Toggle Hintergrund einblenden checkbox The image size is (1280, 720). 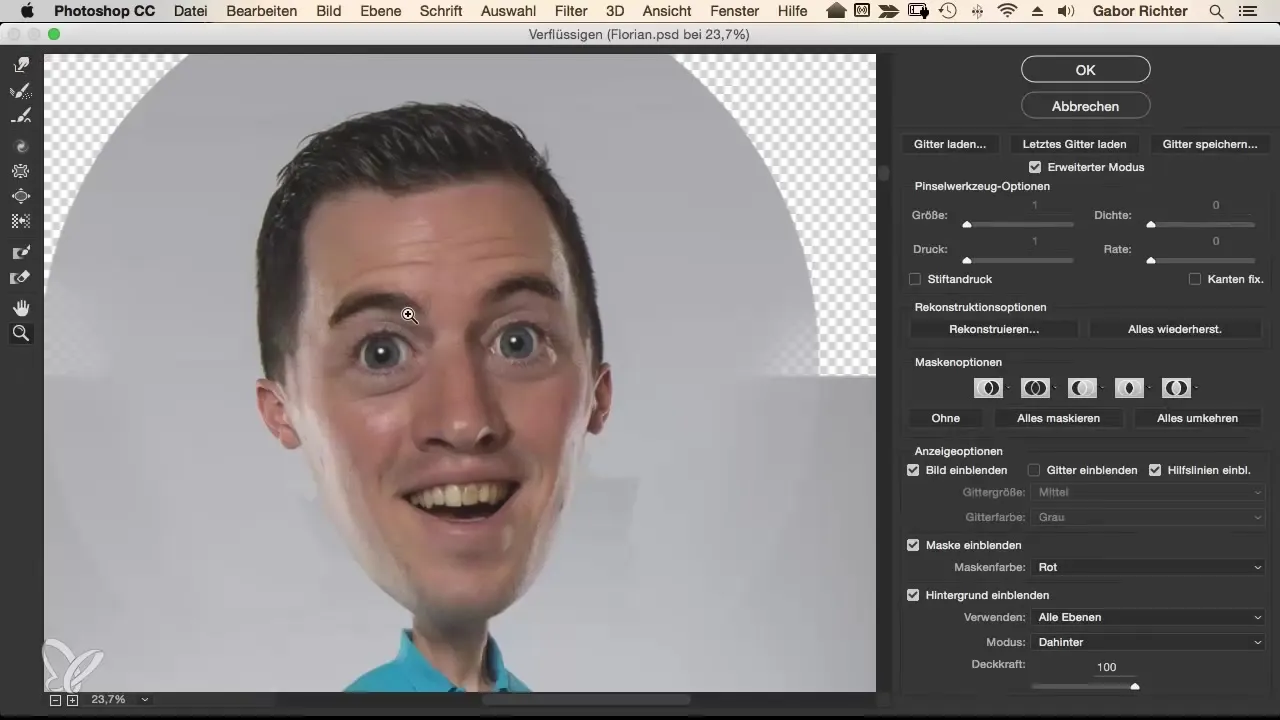913,595
